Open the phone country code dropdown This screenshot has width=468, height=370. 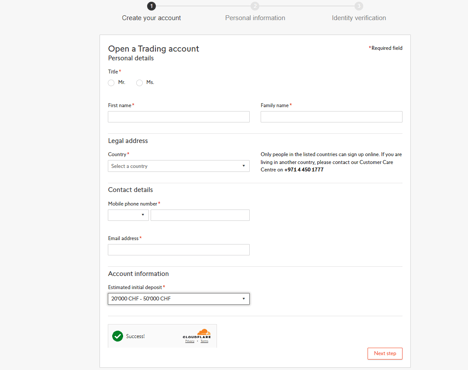[128, 215]
